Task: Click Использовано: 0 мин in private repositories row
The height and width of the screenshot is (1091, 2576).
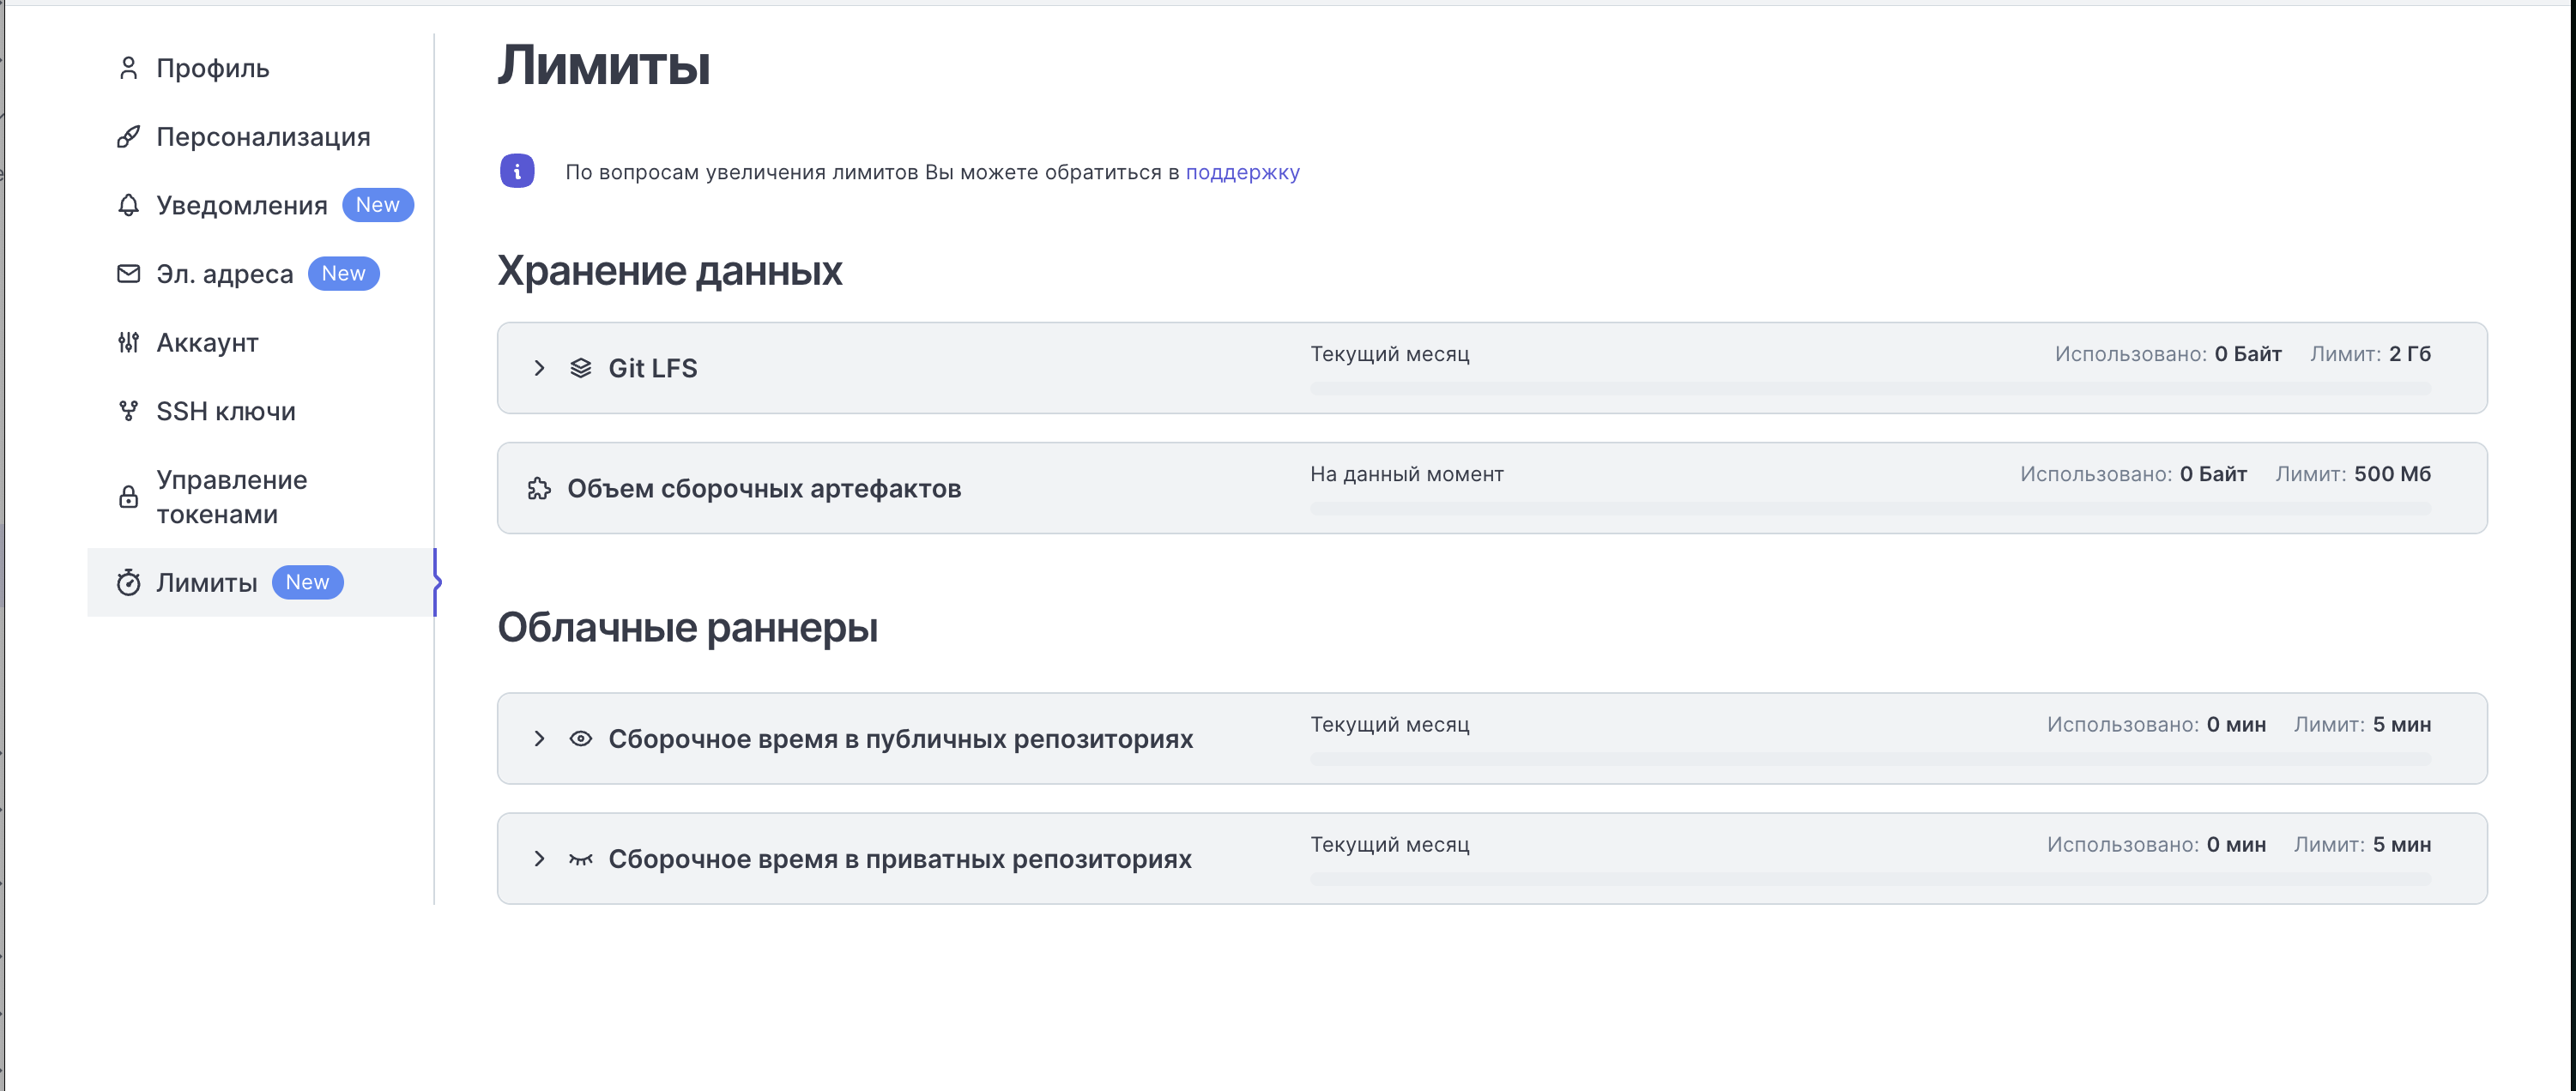Action: point(2156,844)
